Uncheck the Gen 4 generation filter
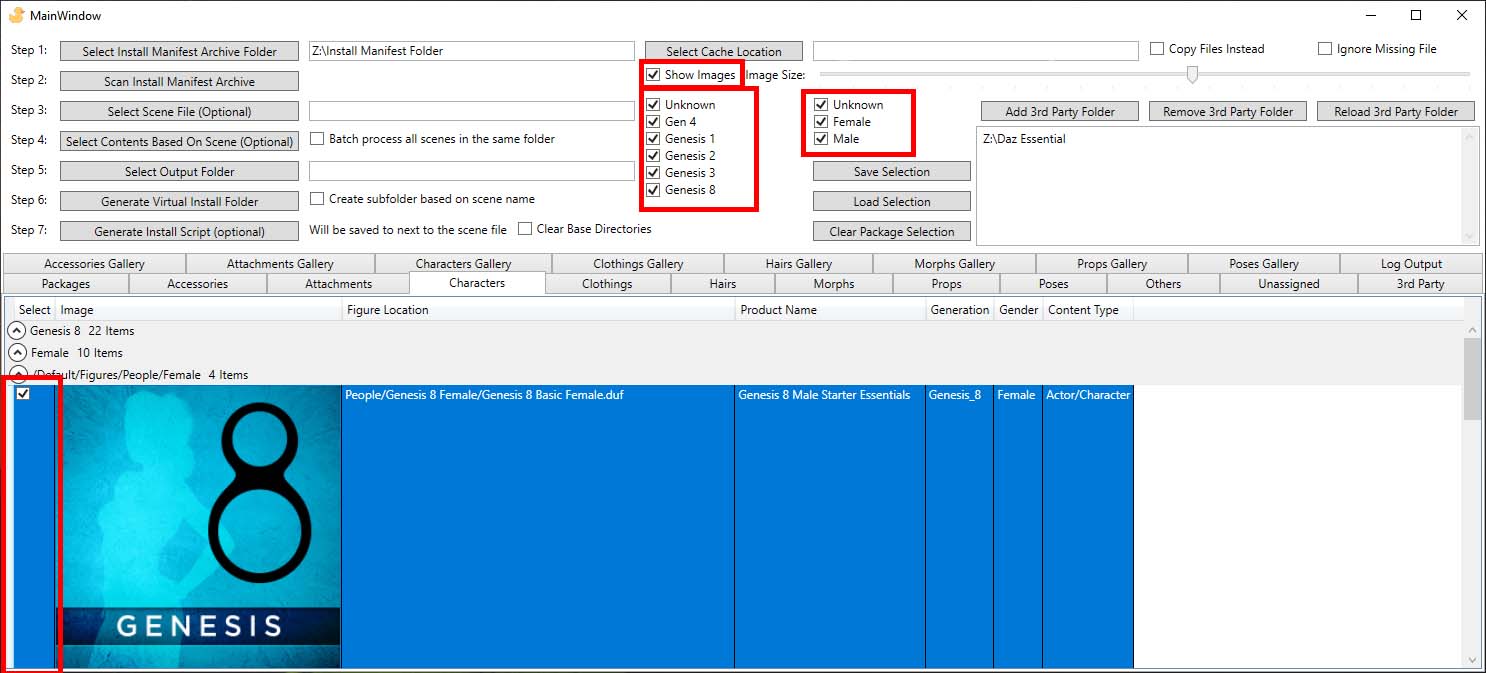The width and height of the screenshot is (1486, 673). pyautogui.click(x=653, y=122)
